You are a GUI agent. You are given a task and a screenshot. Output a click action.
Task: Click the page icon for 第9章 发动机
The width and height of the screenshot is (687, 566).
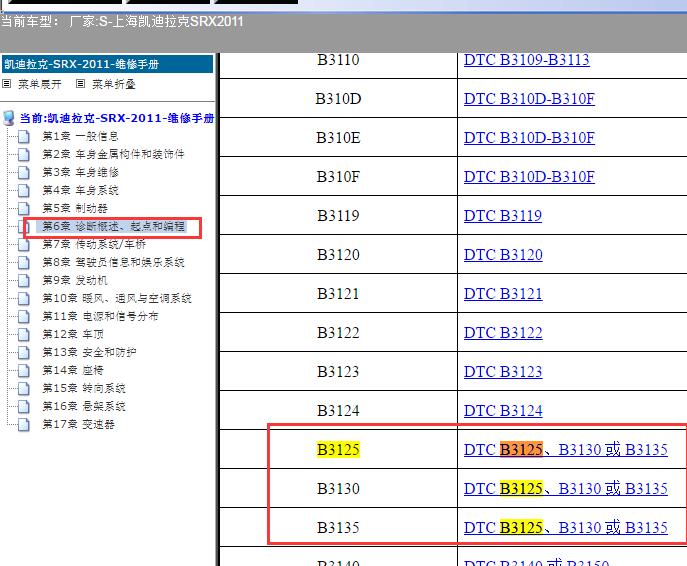click(24, 280)
